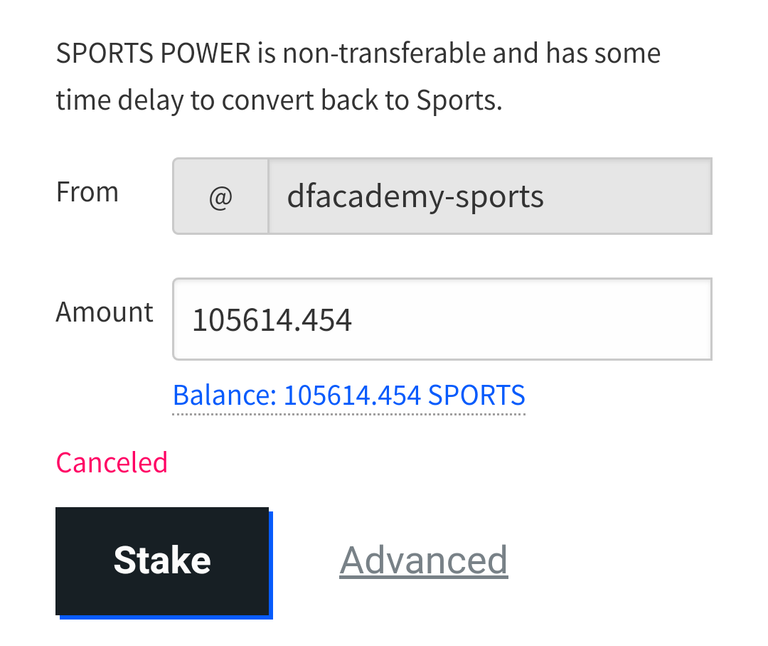Click the dfacademy-sports From field

pos(490,196)
